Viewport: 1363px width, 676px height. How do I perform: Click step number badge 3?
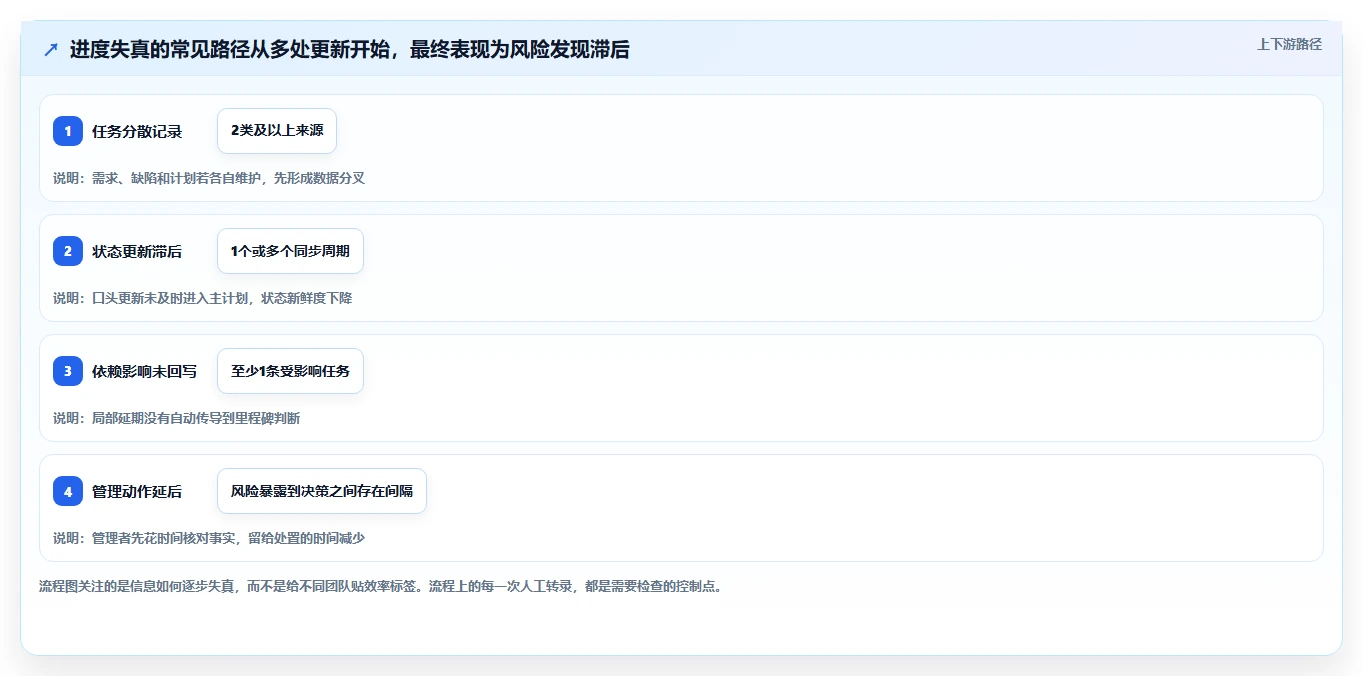tap(68, 371)
